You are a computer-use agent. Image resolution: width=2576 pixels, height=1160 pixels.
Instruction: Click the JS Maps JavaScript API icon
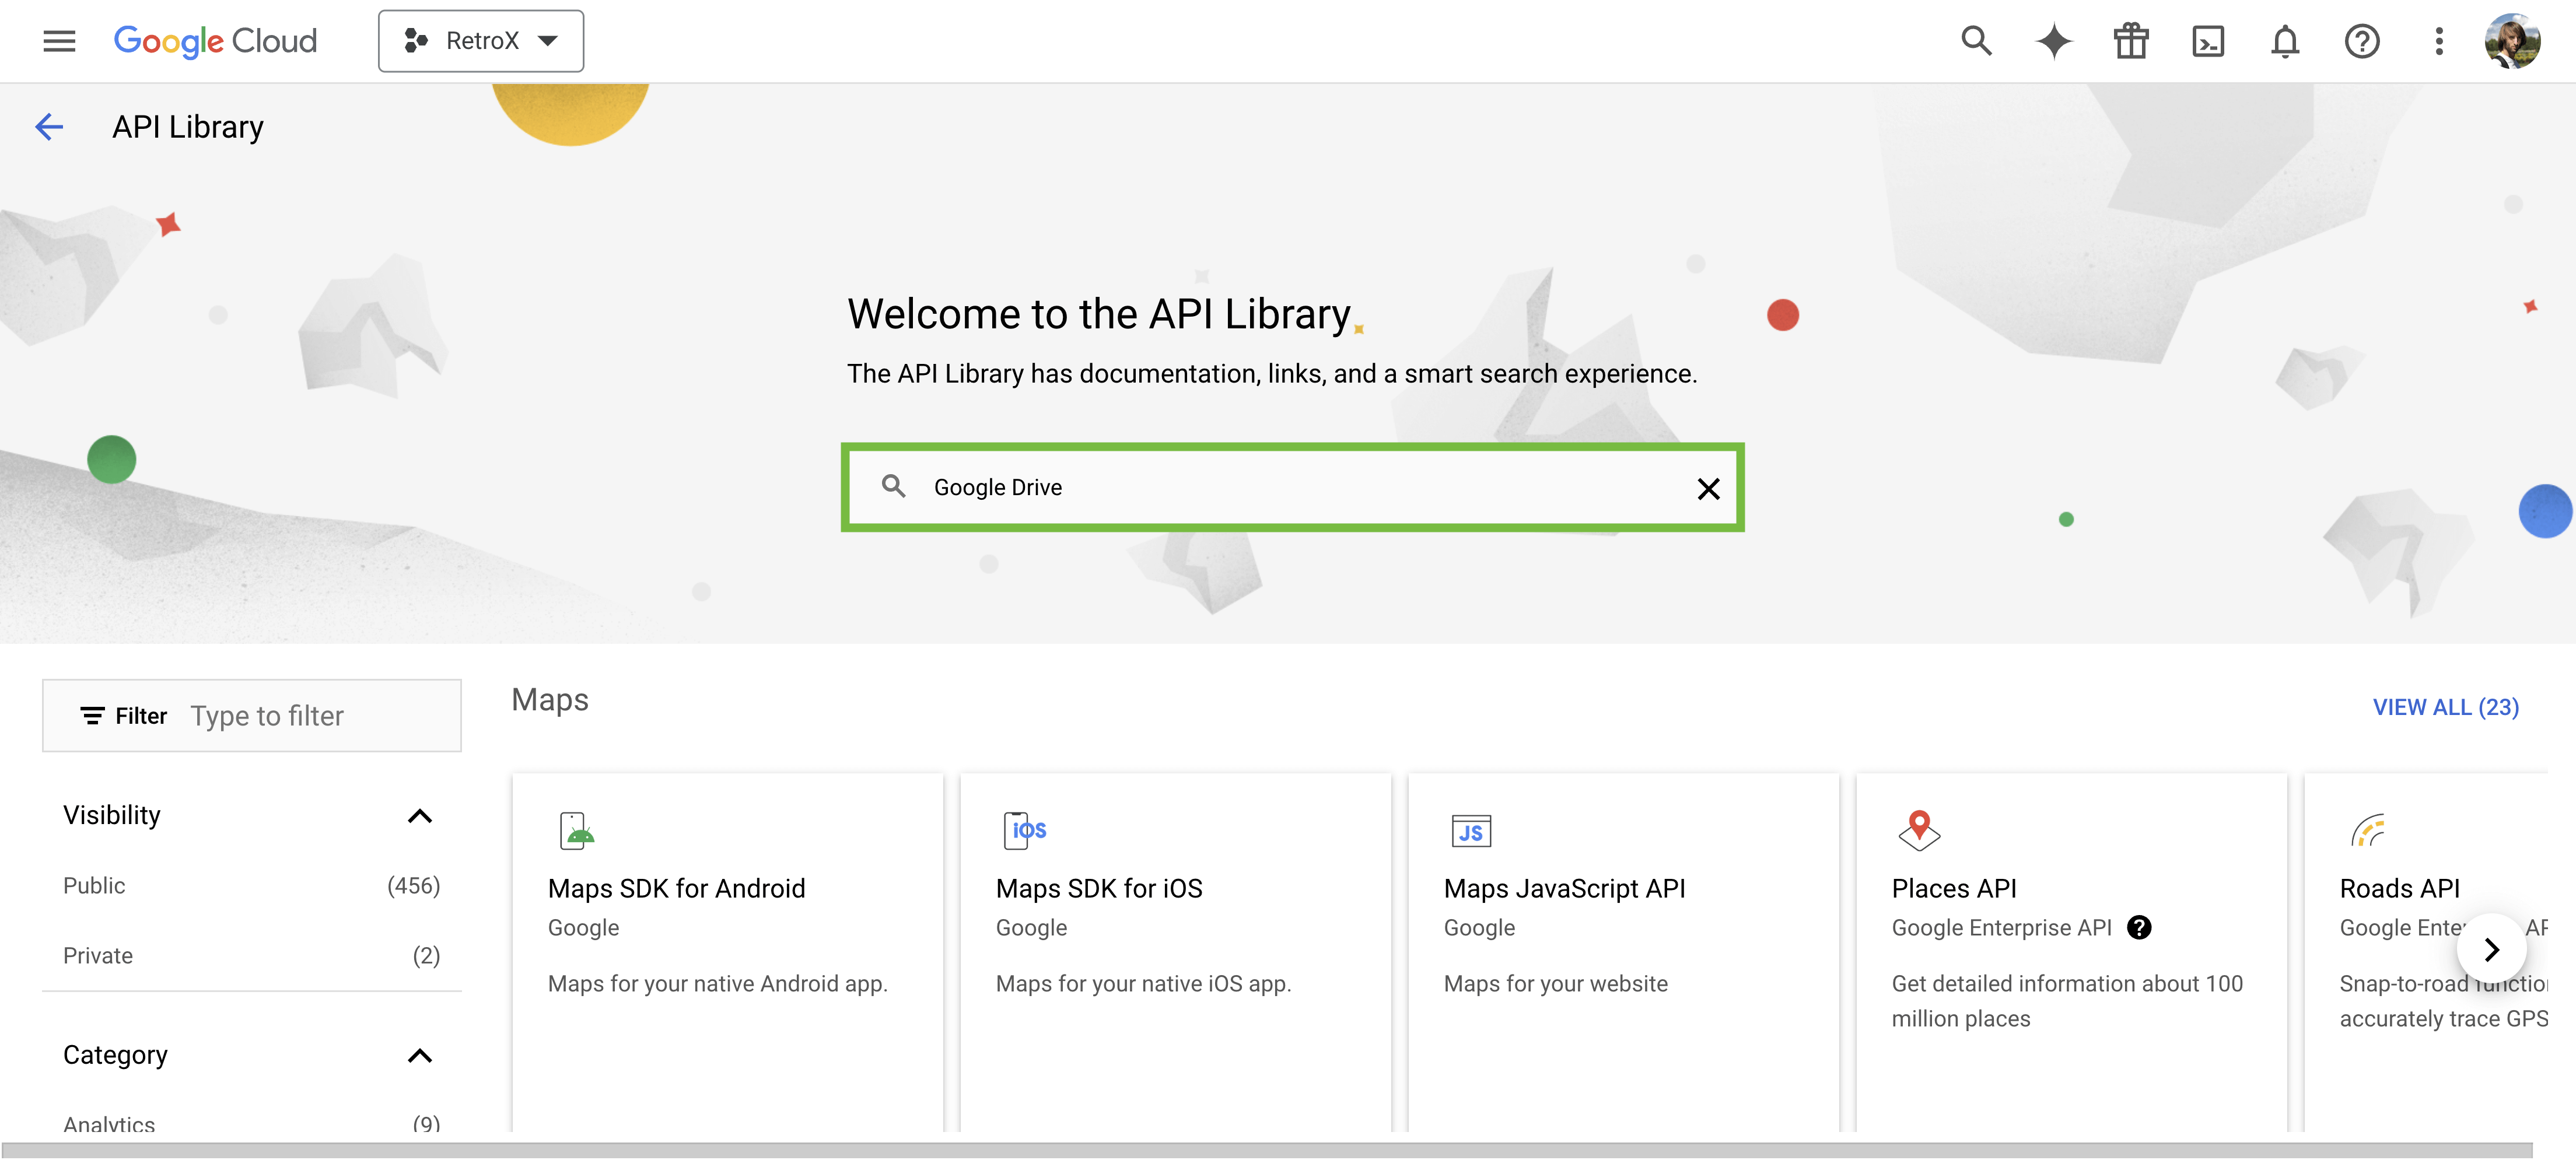(x=1471, y=831)
